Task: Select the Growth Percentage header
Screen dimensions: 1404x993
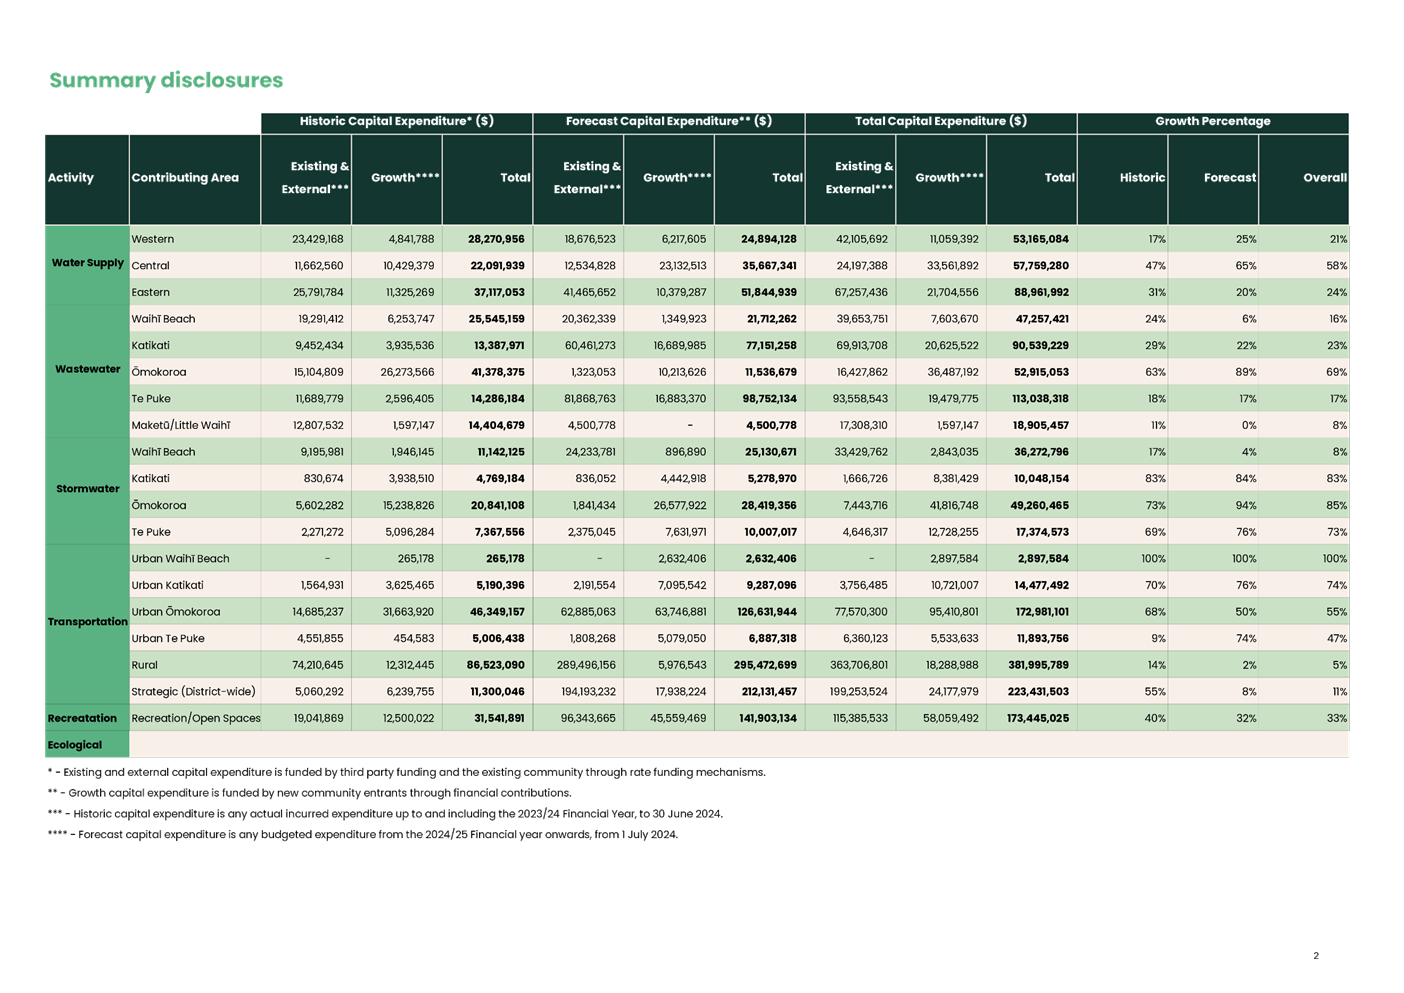Action: [x=1213, y=121]
